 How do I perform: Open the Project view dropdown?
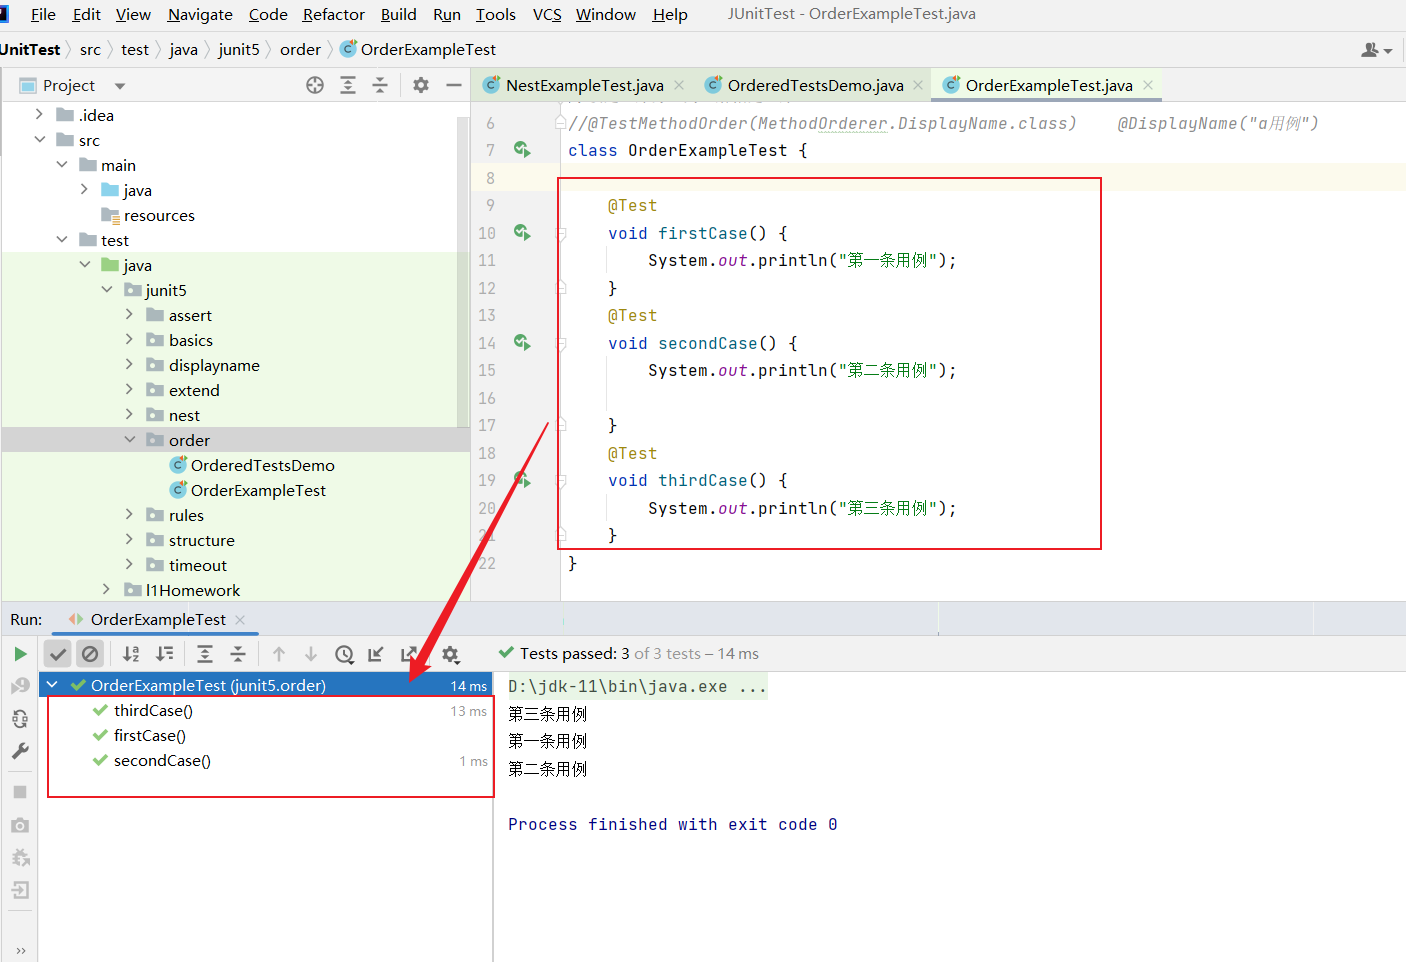point(120,86)
